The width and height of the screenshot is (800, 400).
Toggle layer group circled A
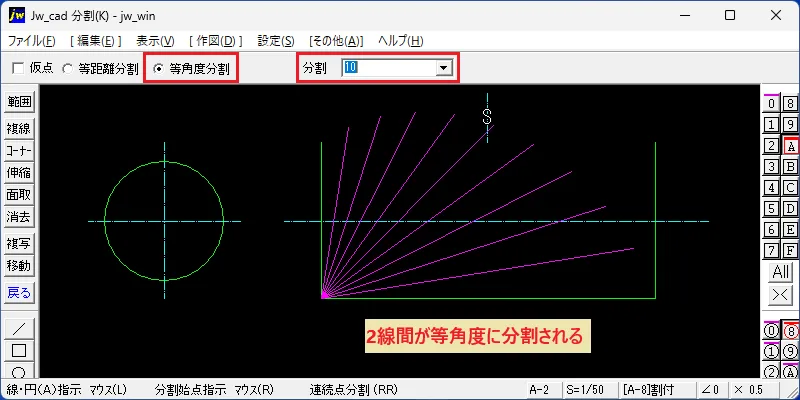pos(790,372)
